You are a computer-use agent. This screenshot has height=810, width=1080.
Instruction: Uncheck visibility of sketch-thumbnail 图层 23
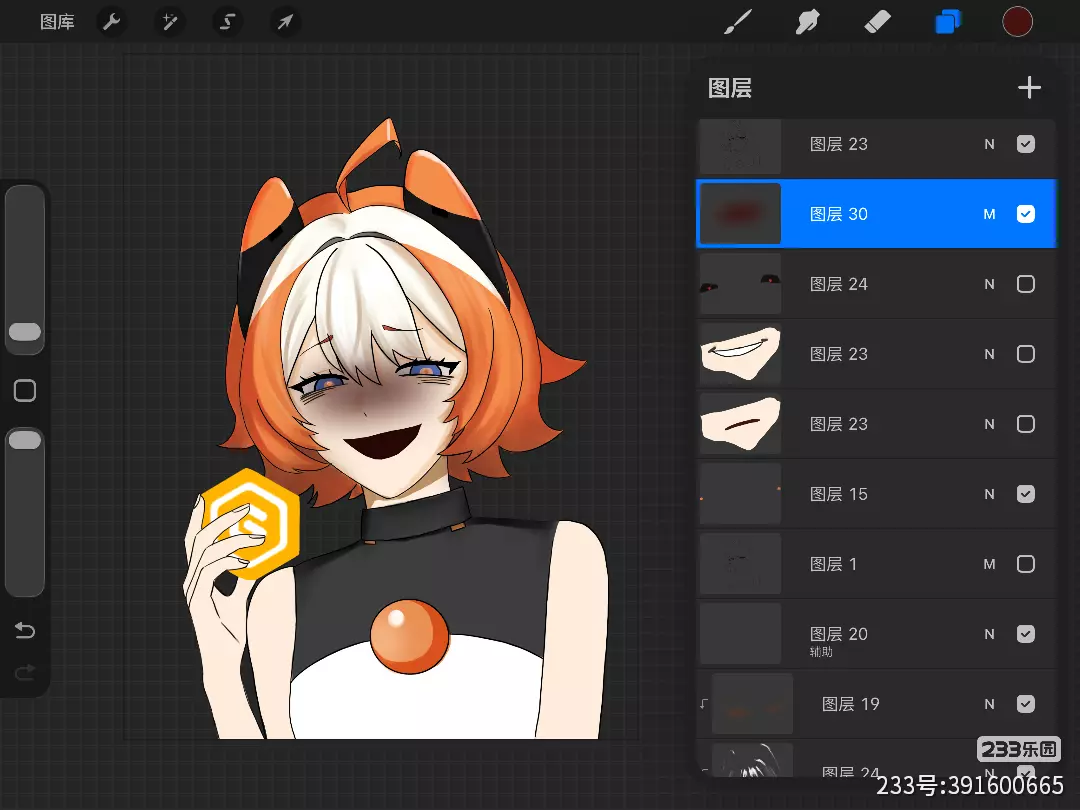(x=1026, y=144)
